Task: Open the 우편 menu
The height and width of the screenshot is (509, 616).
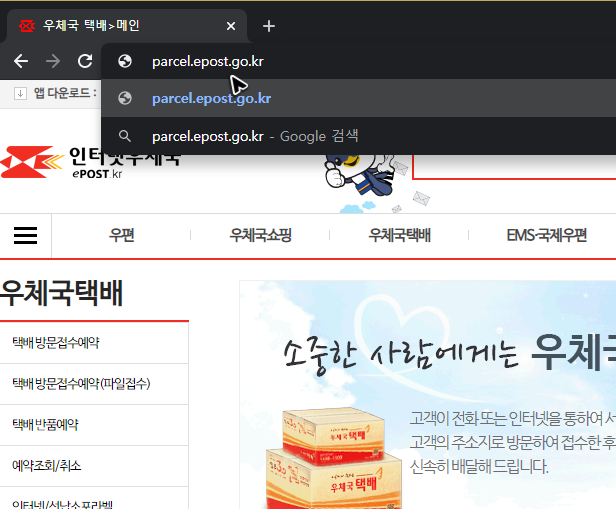Action: [x=121, y=235]
